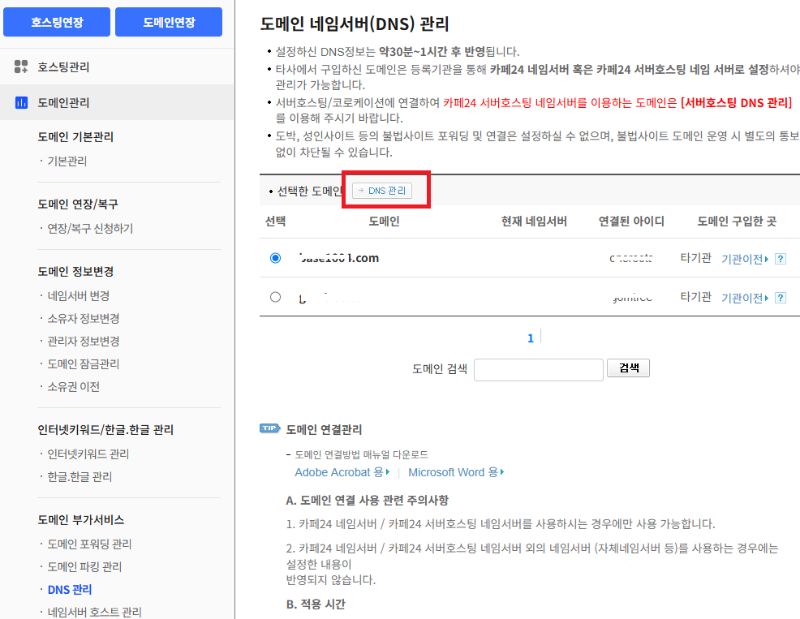
Task: Select the 도메인관리 bar chart icon
Action: (x=22, y=101)
